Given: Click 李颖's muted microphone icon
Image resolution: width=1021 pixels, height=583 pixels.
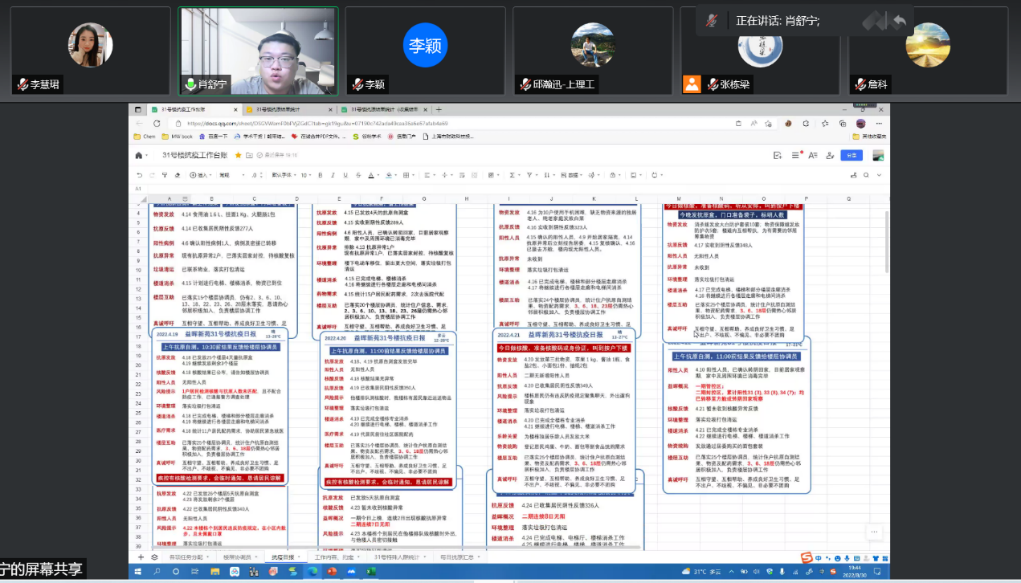Looking at the screenshot, I should pyautogui.click(x=358, y=85).
